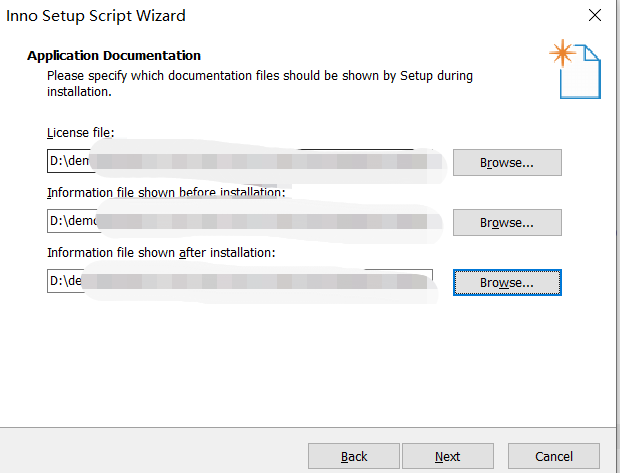The width and height of the screenshot is (620, 473).
Task: Browse for the before-installation information file
Action: pyautogui.click(x=506, y=222)
